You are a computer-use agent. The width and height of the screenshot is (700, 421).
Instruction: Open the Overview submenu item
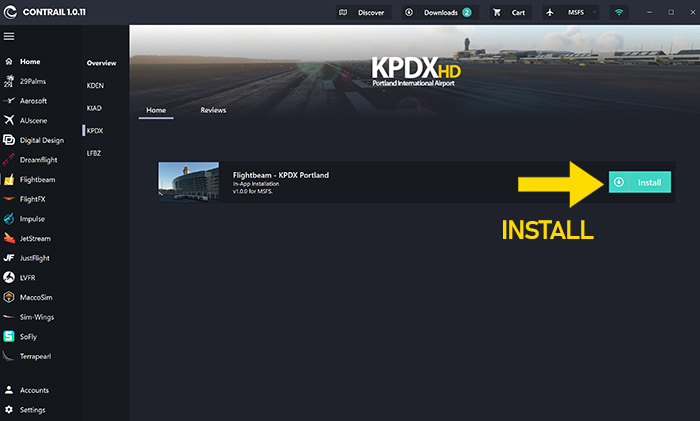pos(101,63)
